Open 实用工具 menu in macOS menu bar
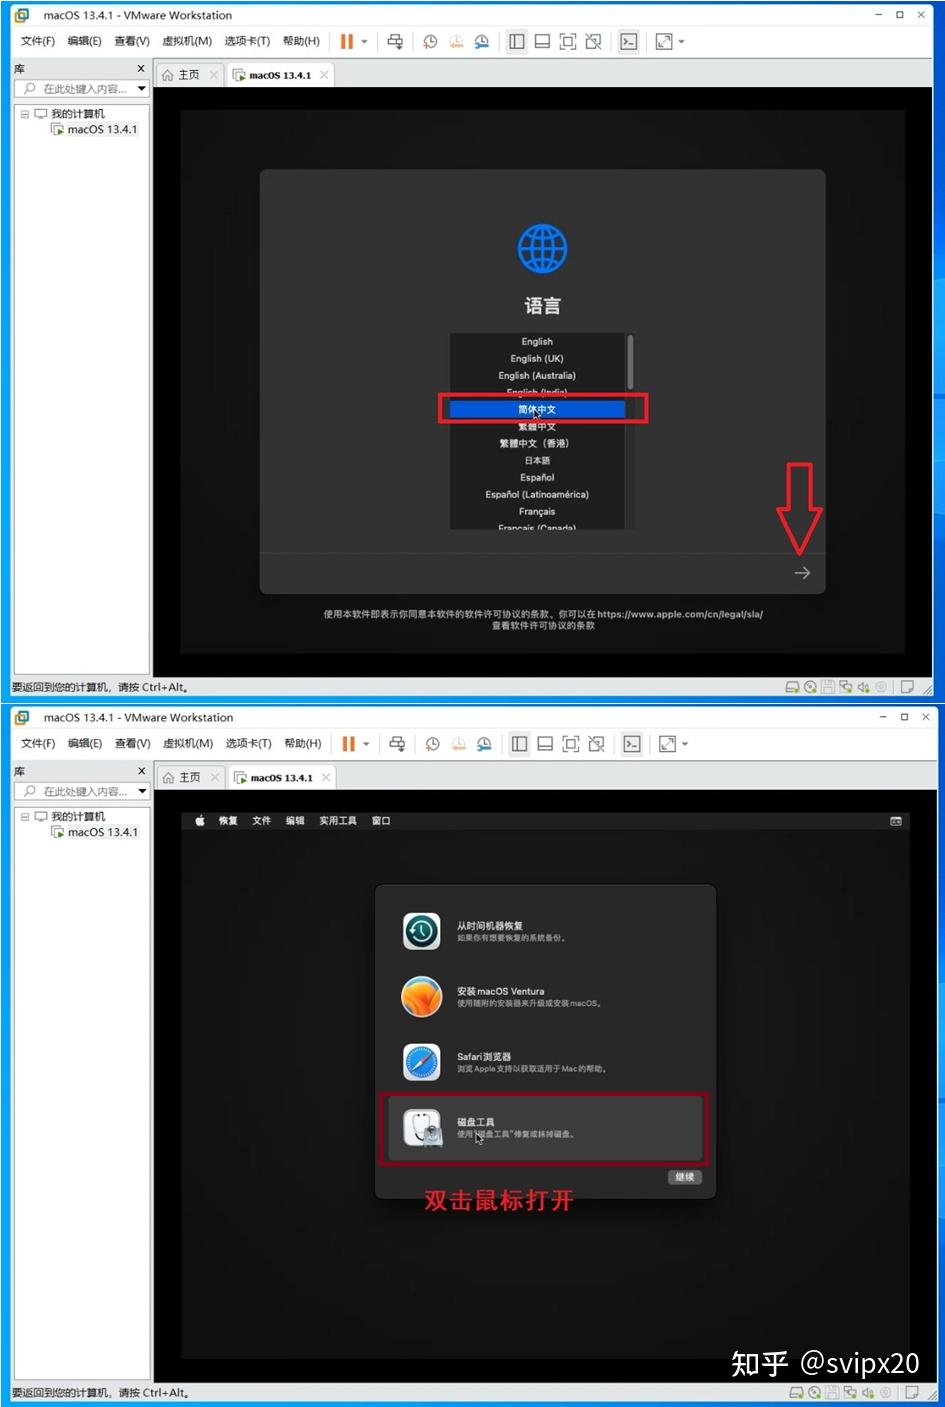Image resolution: width=945 pixels, height=1407 pixels. pyautogui.click(x=338, y=821)
